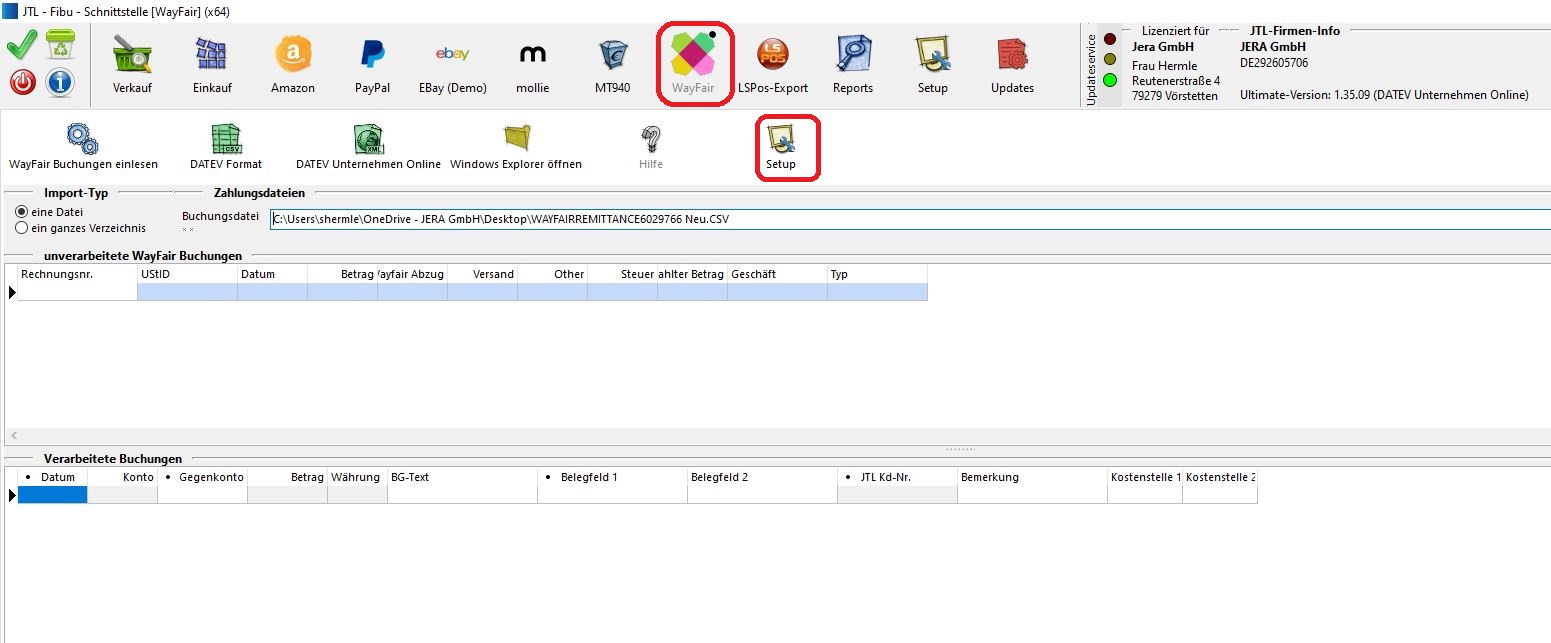Open the Amazon interface module
1551x643 pixels.
coord(293,62)
